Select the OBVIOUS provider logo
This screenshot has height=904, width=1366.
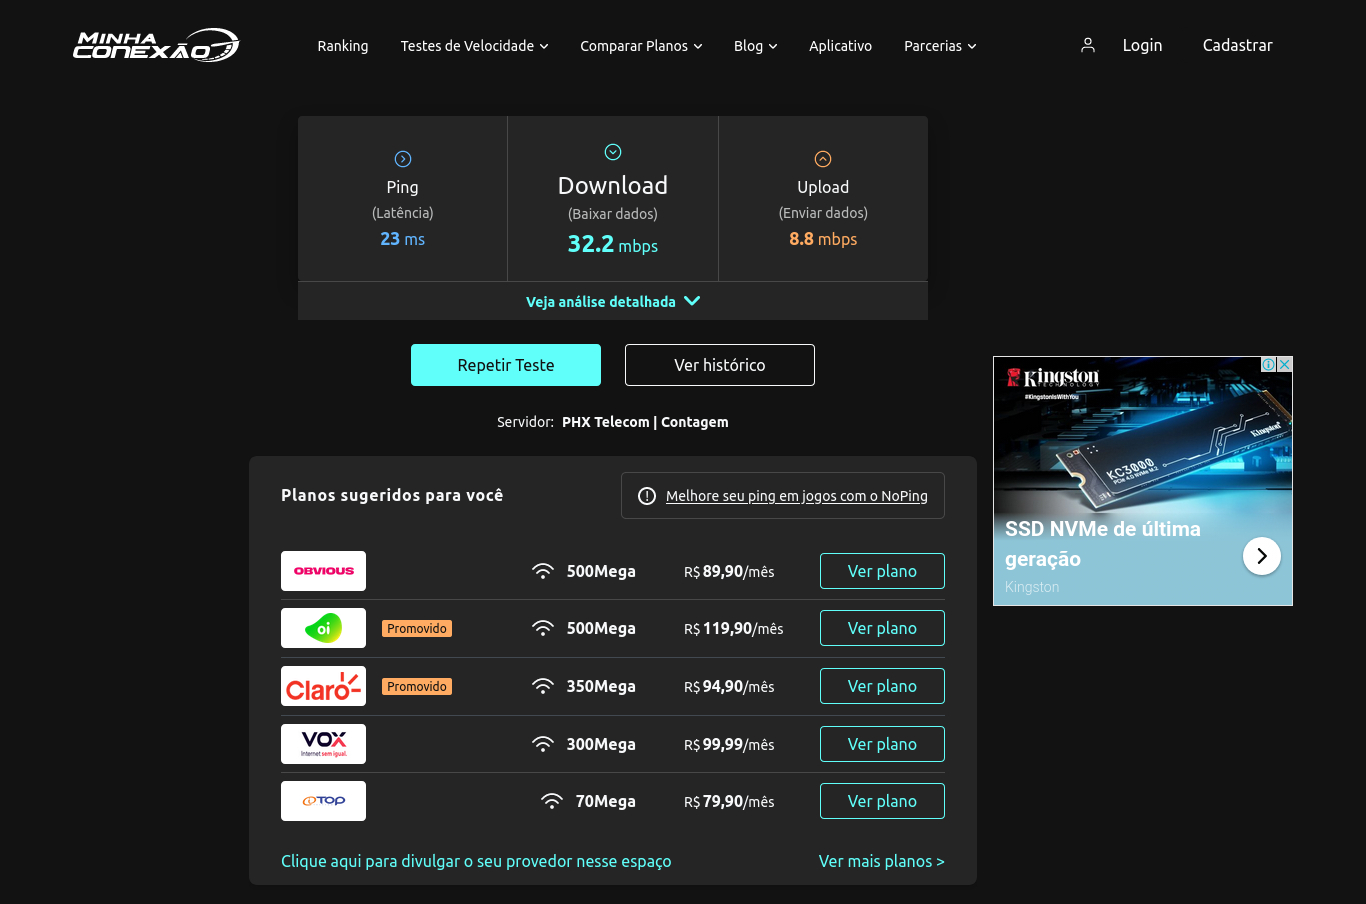(323, 570)
